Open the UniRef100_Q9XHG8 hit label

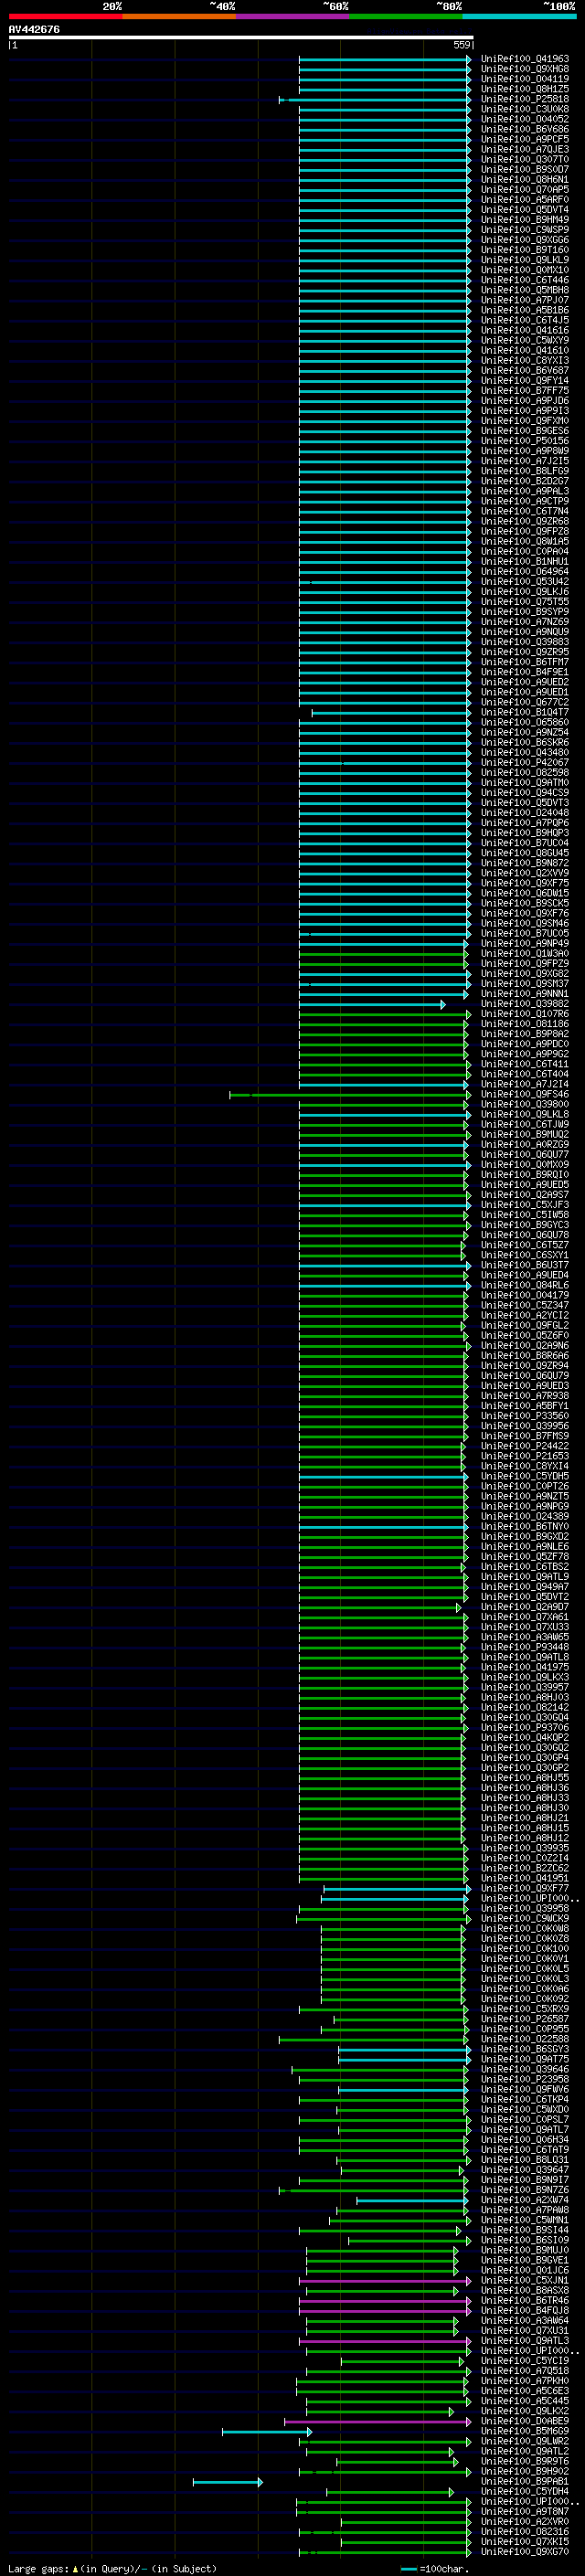tap(524, 69)
